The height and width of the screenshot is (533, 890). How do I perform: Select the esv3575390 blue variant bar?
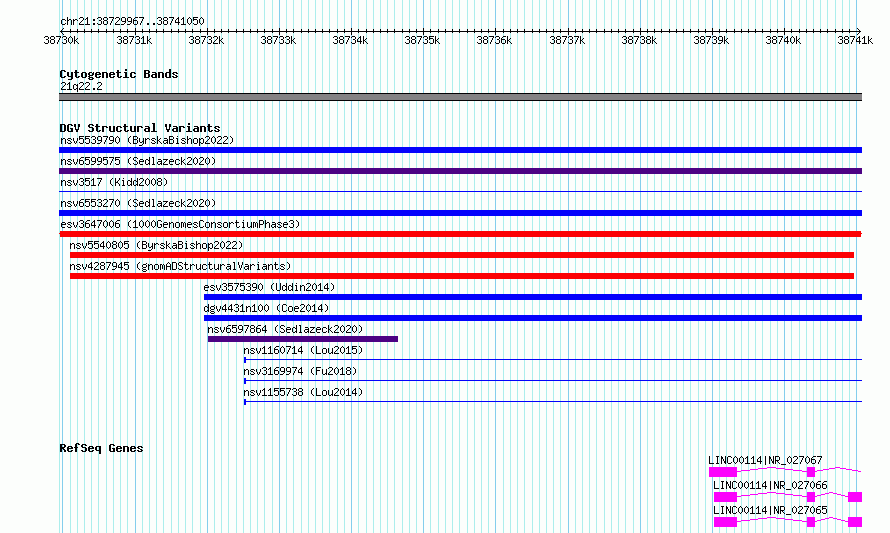click(x=533, y=297)
